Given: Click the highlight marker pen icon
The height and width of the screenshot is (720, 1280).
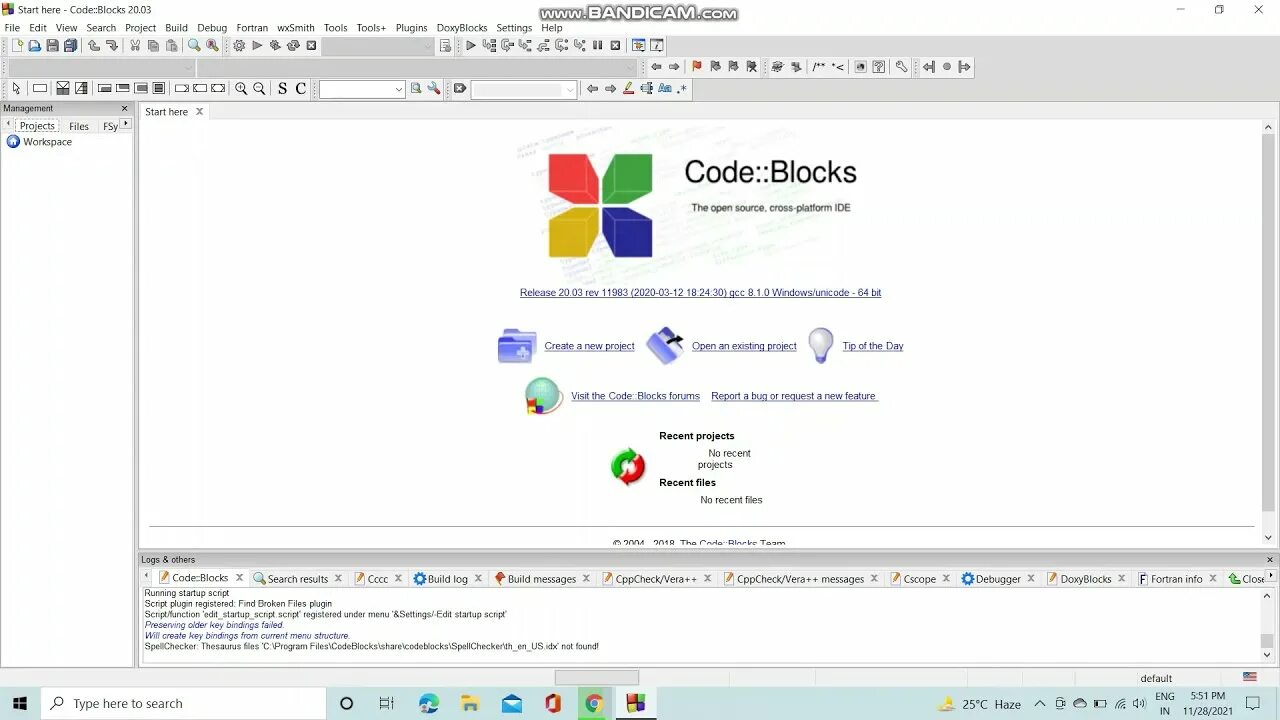Looking at the screenshot, I should point(628,88).
